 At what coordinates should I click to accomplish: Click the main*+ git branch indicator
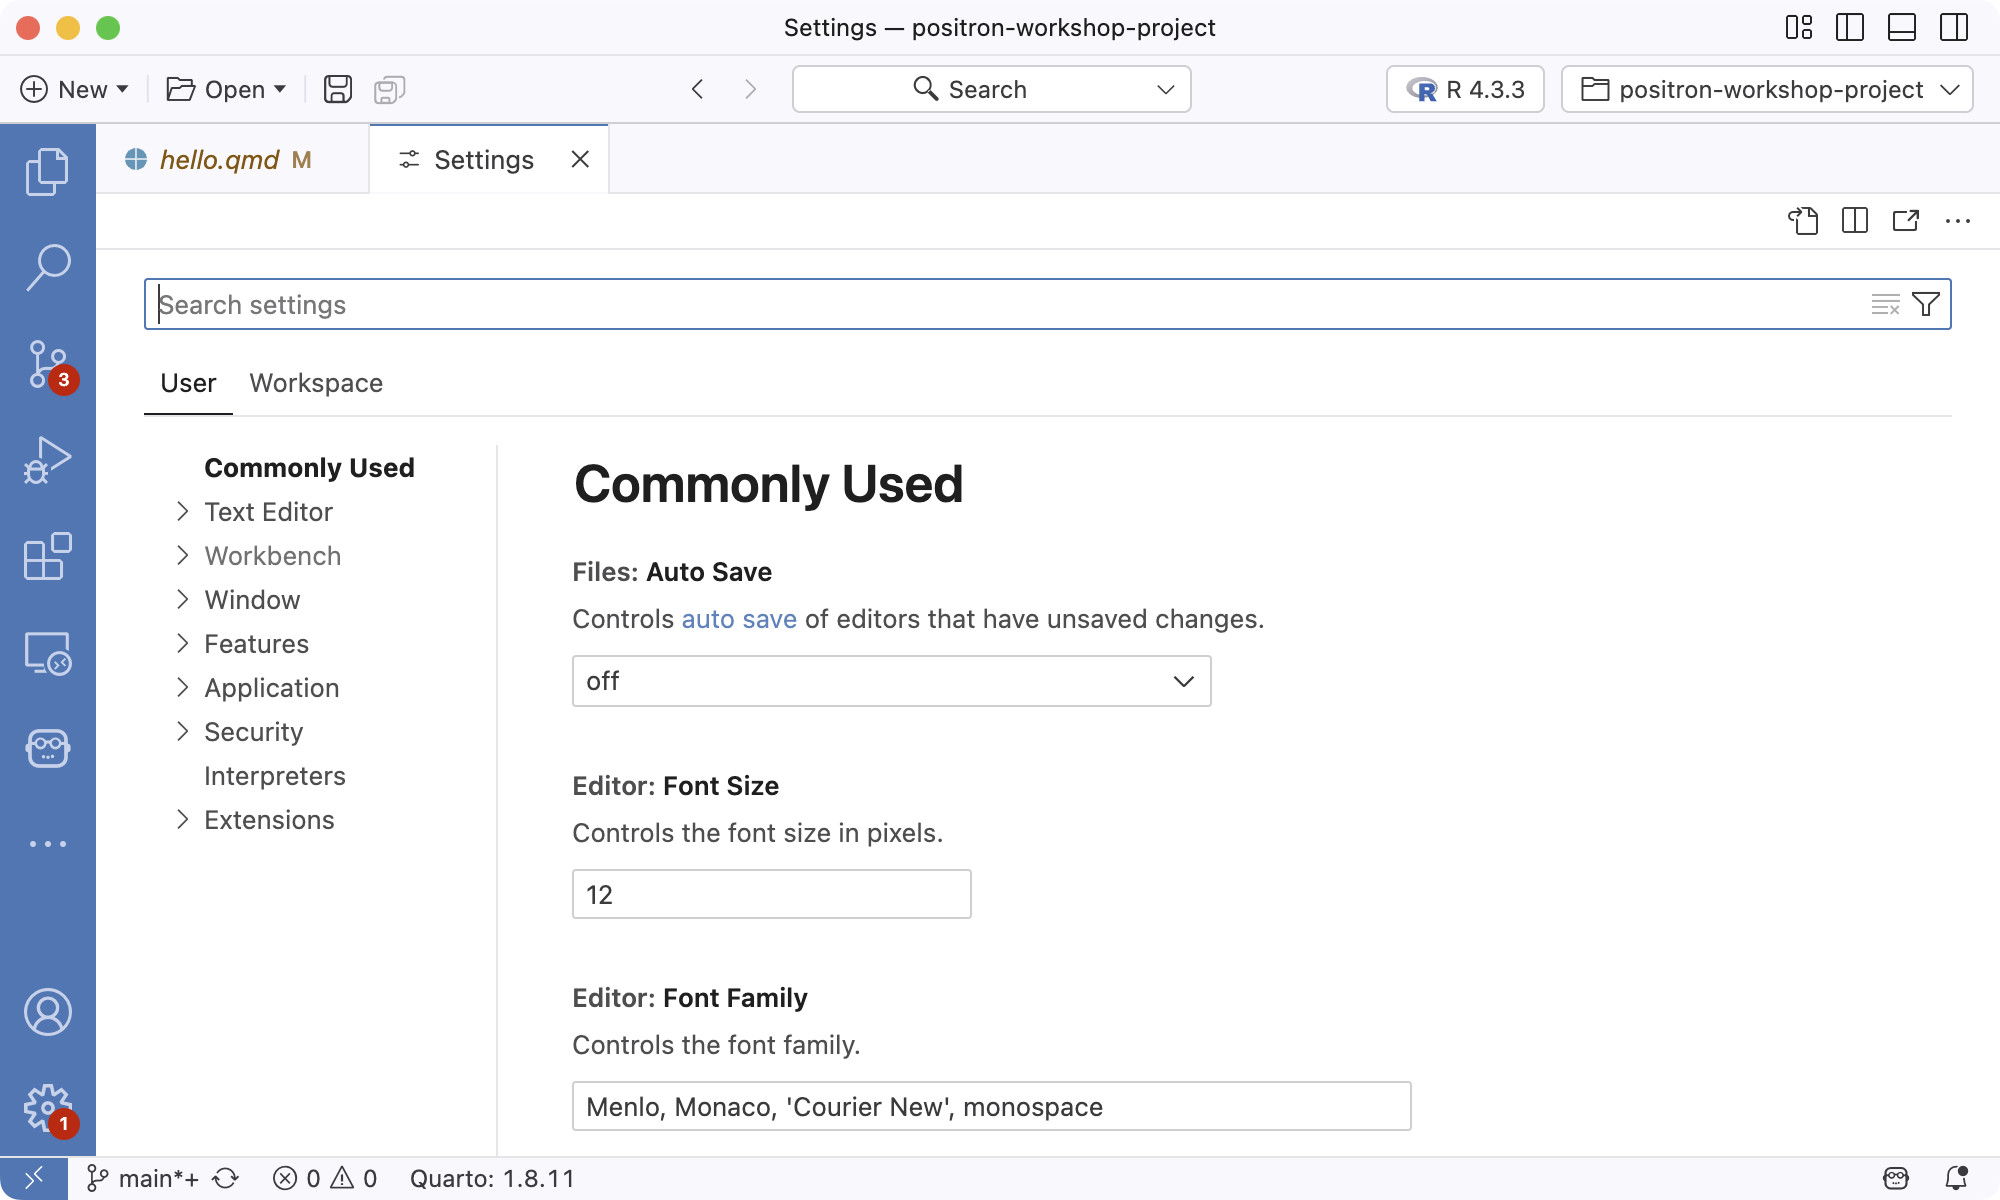(x=143, y=1178)
